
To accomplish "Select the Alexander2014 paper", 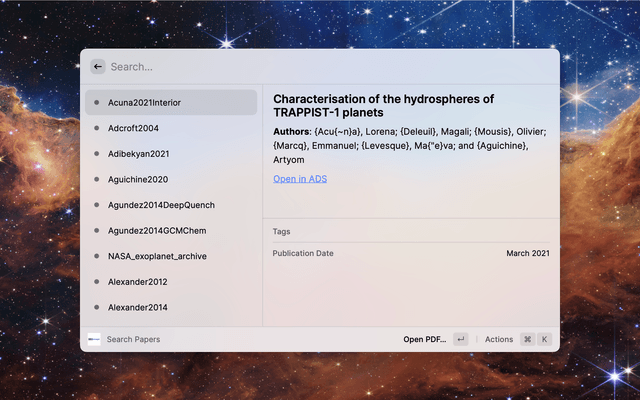I will click(x=138, y=307).
